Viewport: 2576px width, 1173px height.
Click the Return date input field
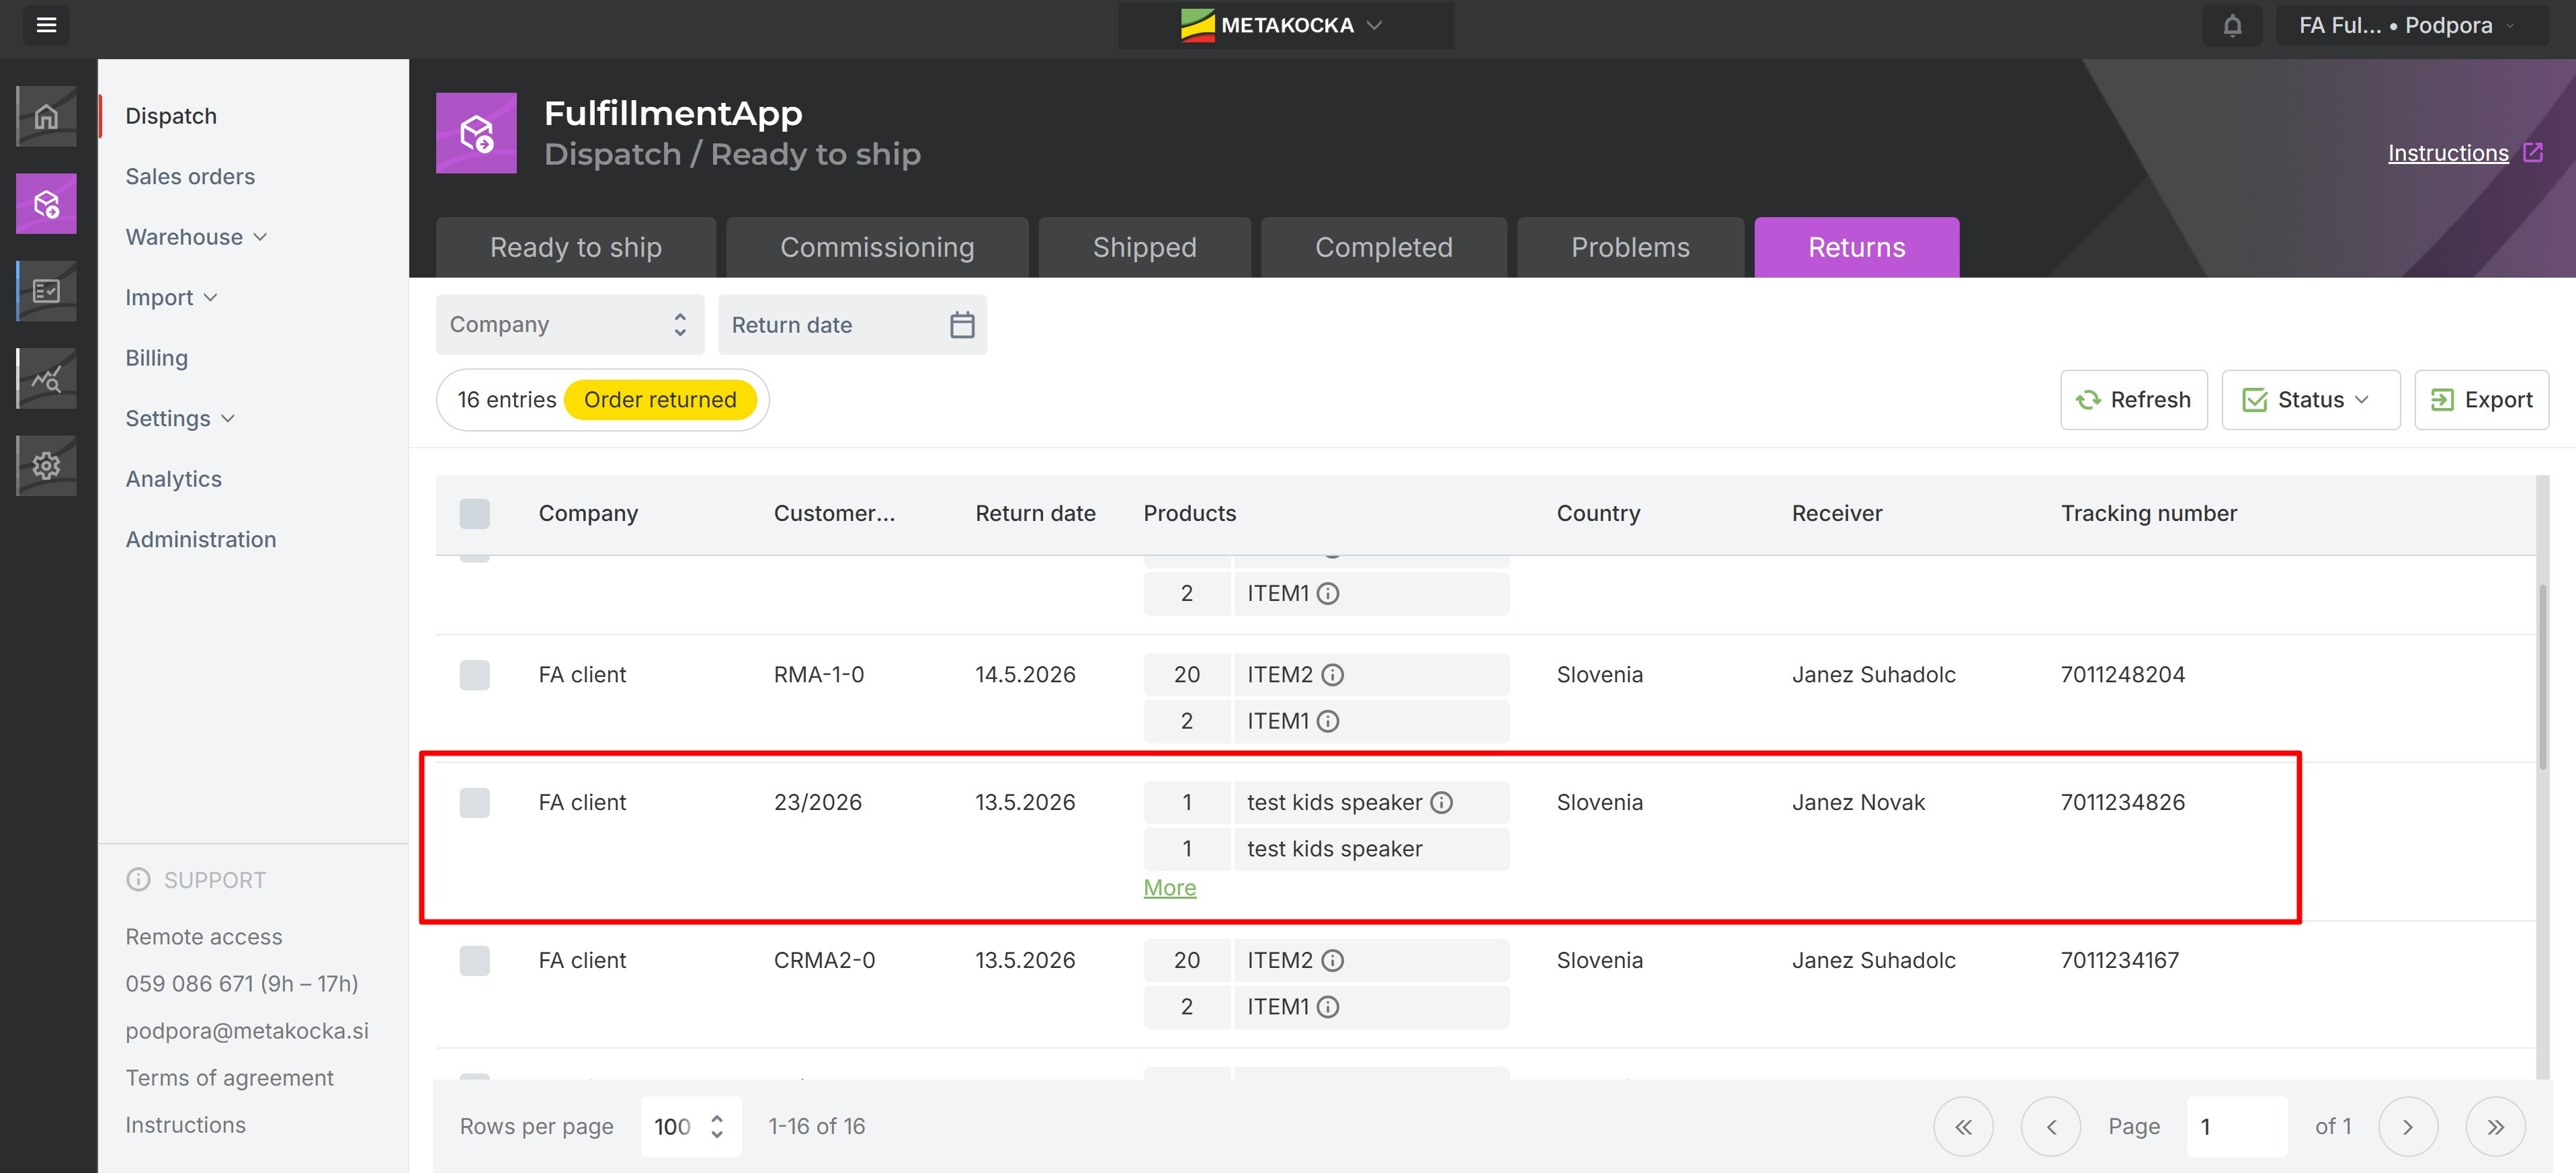click(x=852, y=324)
